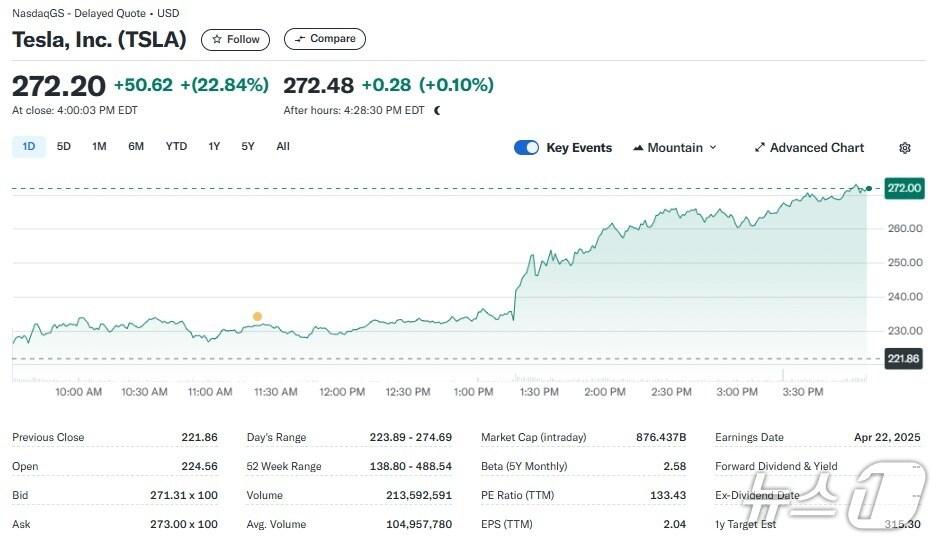Image resolution: width=940 pixels, height=543 pixels.
Task: Switch chart to 6M range
Action: tap(136, 147)
